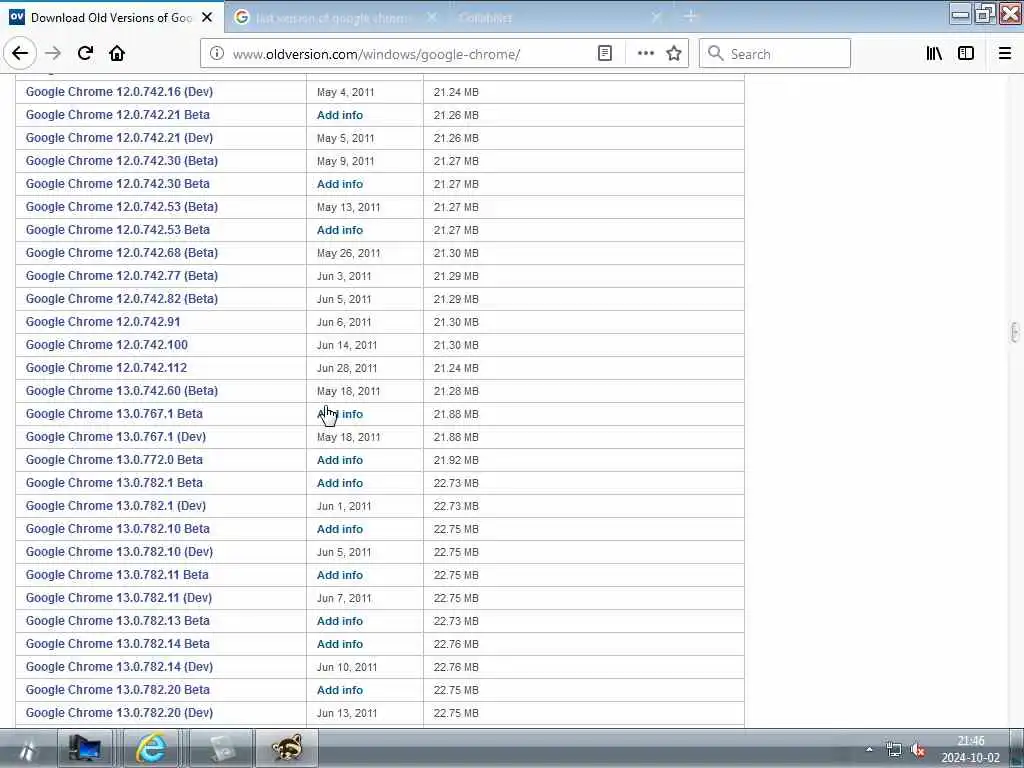The height and width of the screenshot is (768, 1024).
Task: Open the raccoon app in taskbar
Action: click(287, 748)
